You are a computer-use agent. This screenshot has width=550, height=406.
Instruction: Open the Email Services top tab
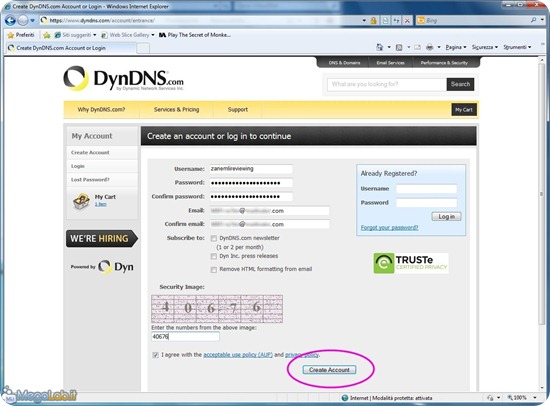[390, 63]
